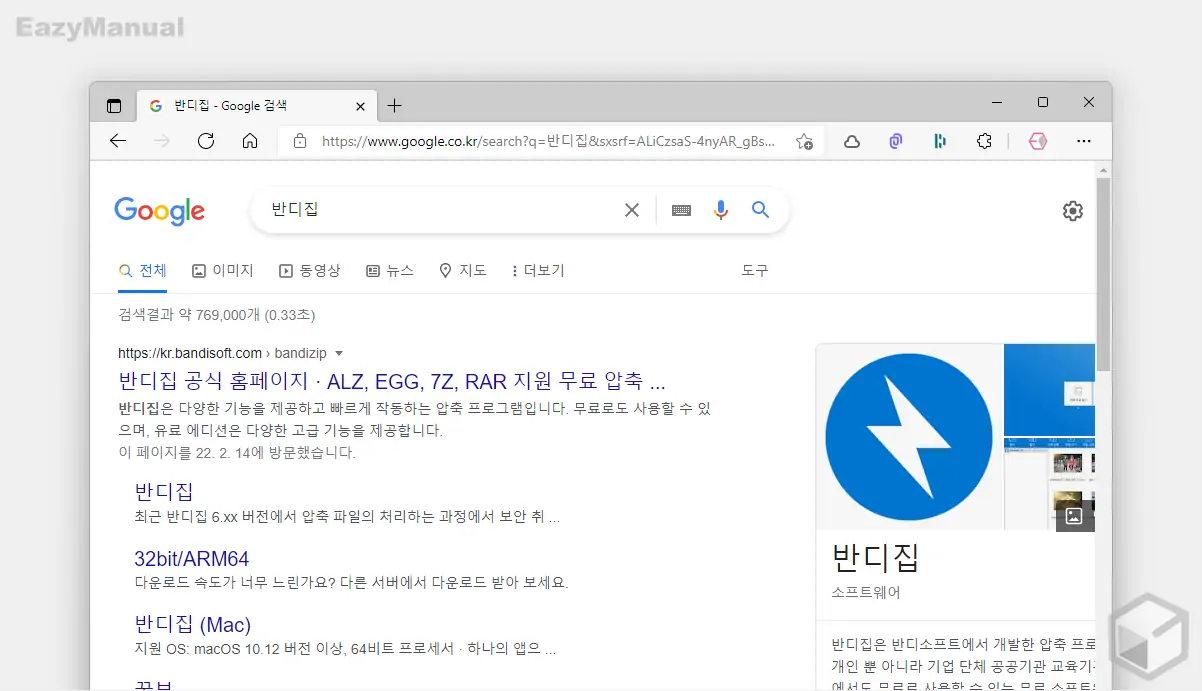Switch to the 동영상 tab
The width and height of the screenshot is (1202, 691).
pos(310,271)
